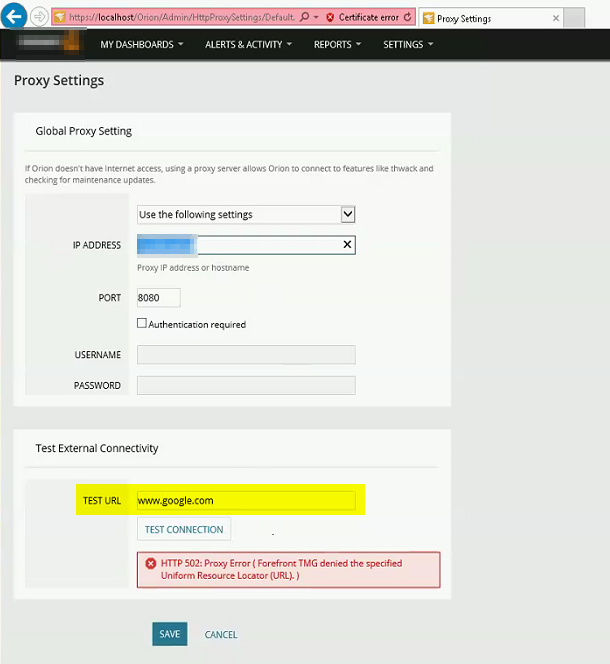
Task: Click the Save button
Action: coord(169,634)
